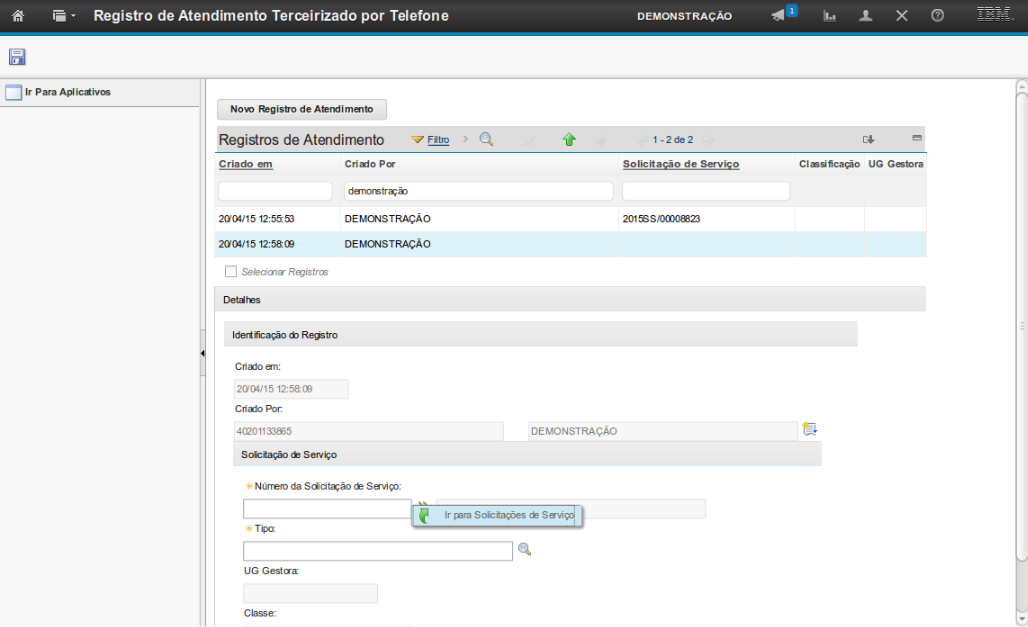Click the Novo Registro de Atendimento button

(301, 109)
